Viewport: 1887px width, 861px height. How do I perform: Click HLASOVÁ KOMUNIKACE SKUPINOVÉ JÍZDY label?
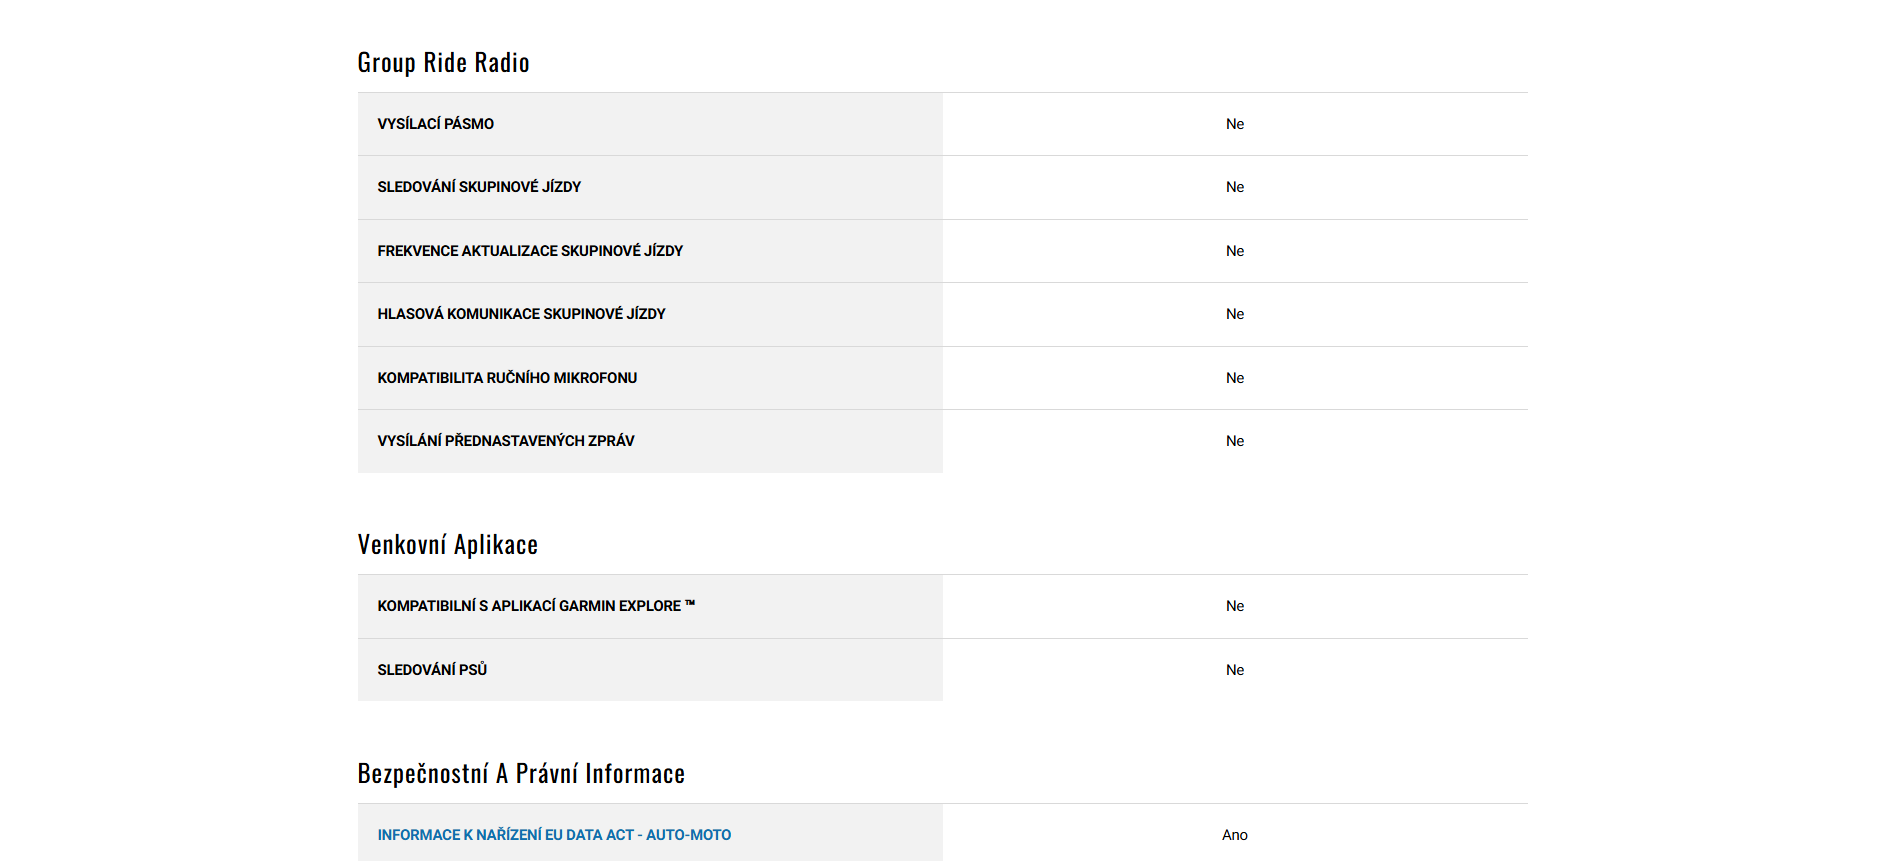click(x=521, y=314)
